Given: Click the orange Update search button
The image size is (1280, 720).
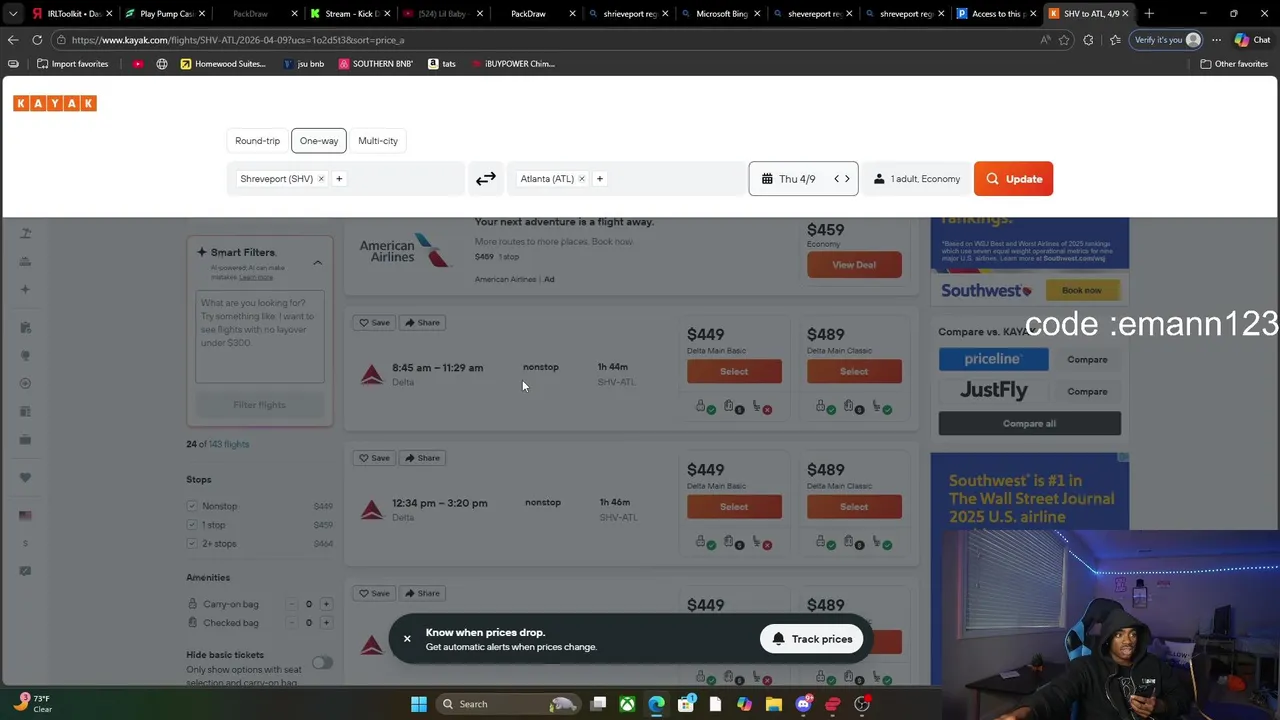Looking at the screenshot, I should click(x=1013, y=179).
